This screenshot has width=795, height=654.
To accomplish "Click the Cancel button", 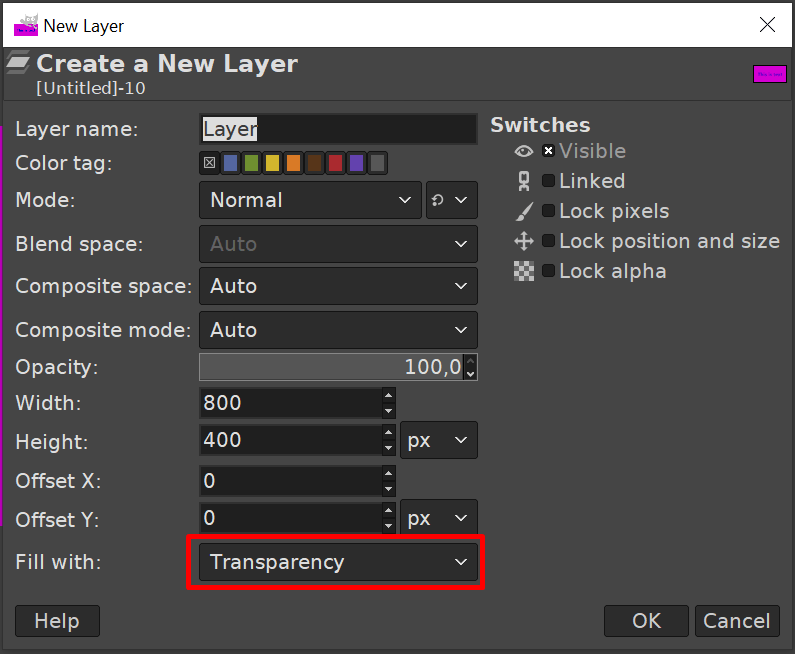I will (737, 621).
